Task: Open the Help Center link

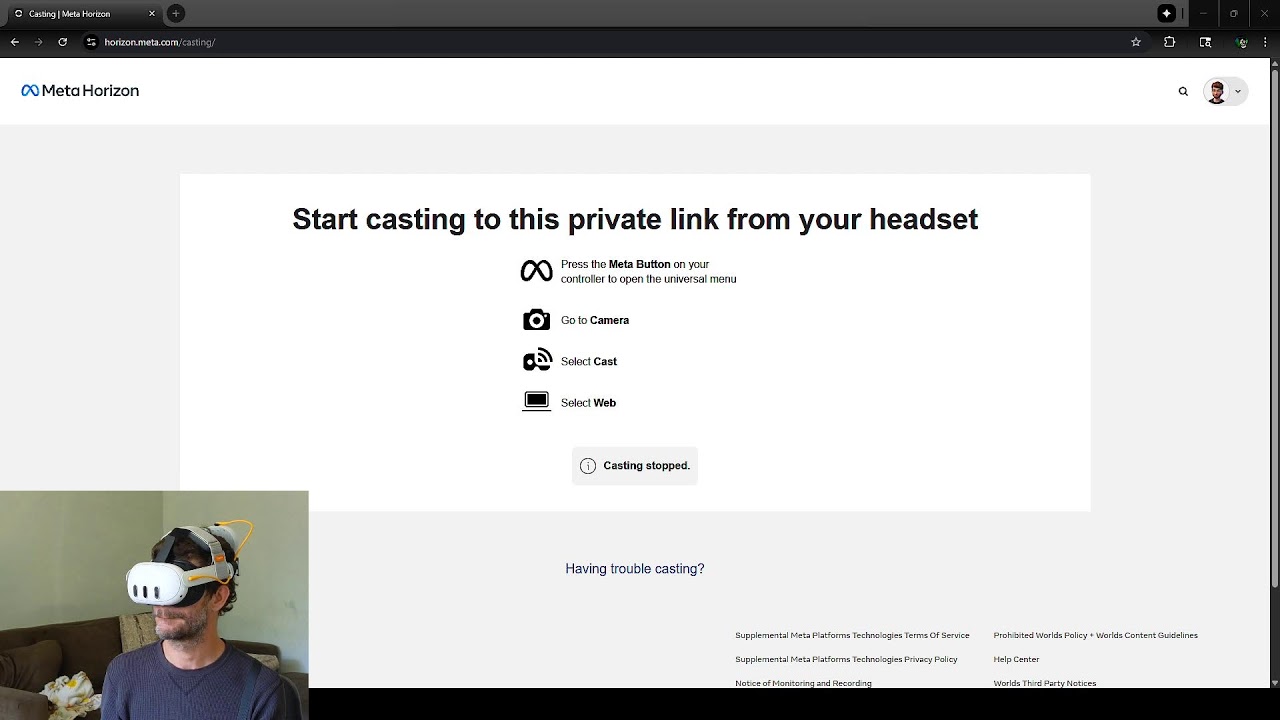Action: (1016, 659)
